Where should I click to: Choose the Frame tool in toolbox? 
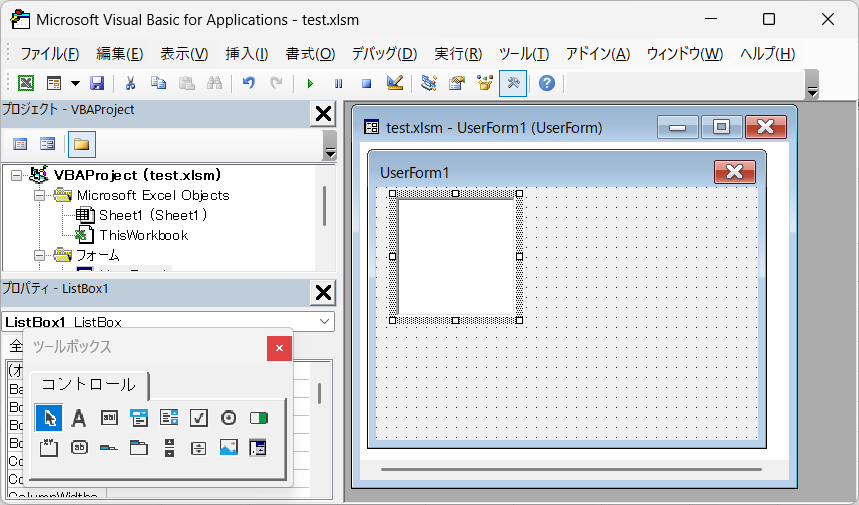click(x=49, y=448)
